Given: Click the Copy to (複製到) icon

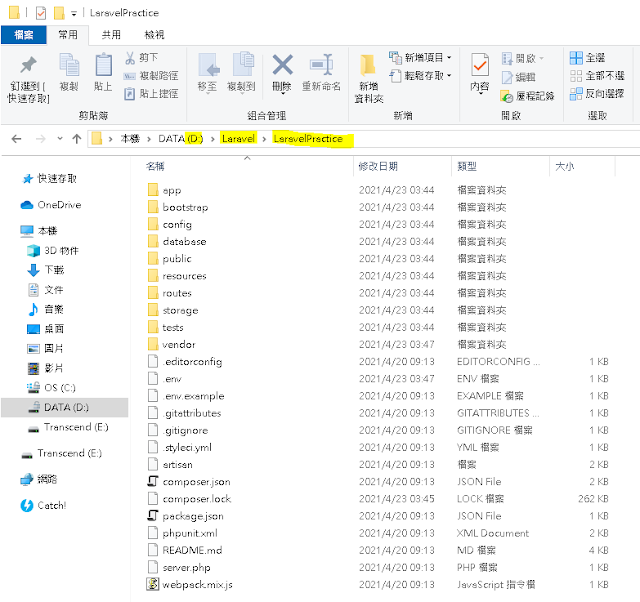Looking at the screenshot, I should [x=242, y=64].
